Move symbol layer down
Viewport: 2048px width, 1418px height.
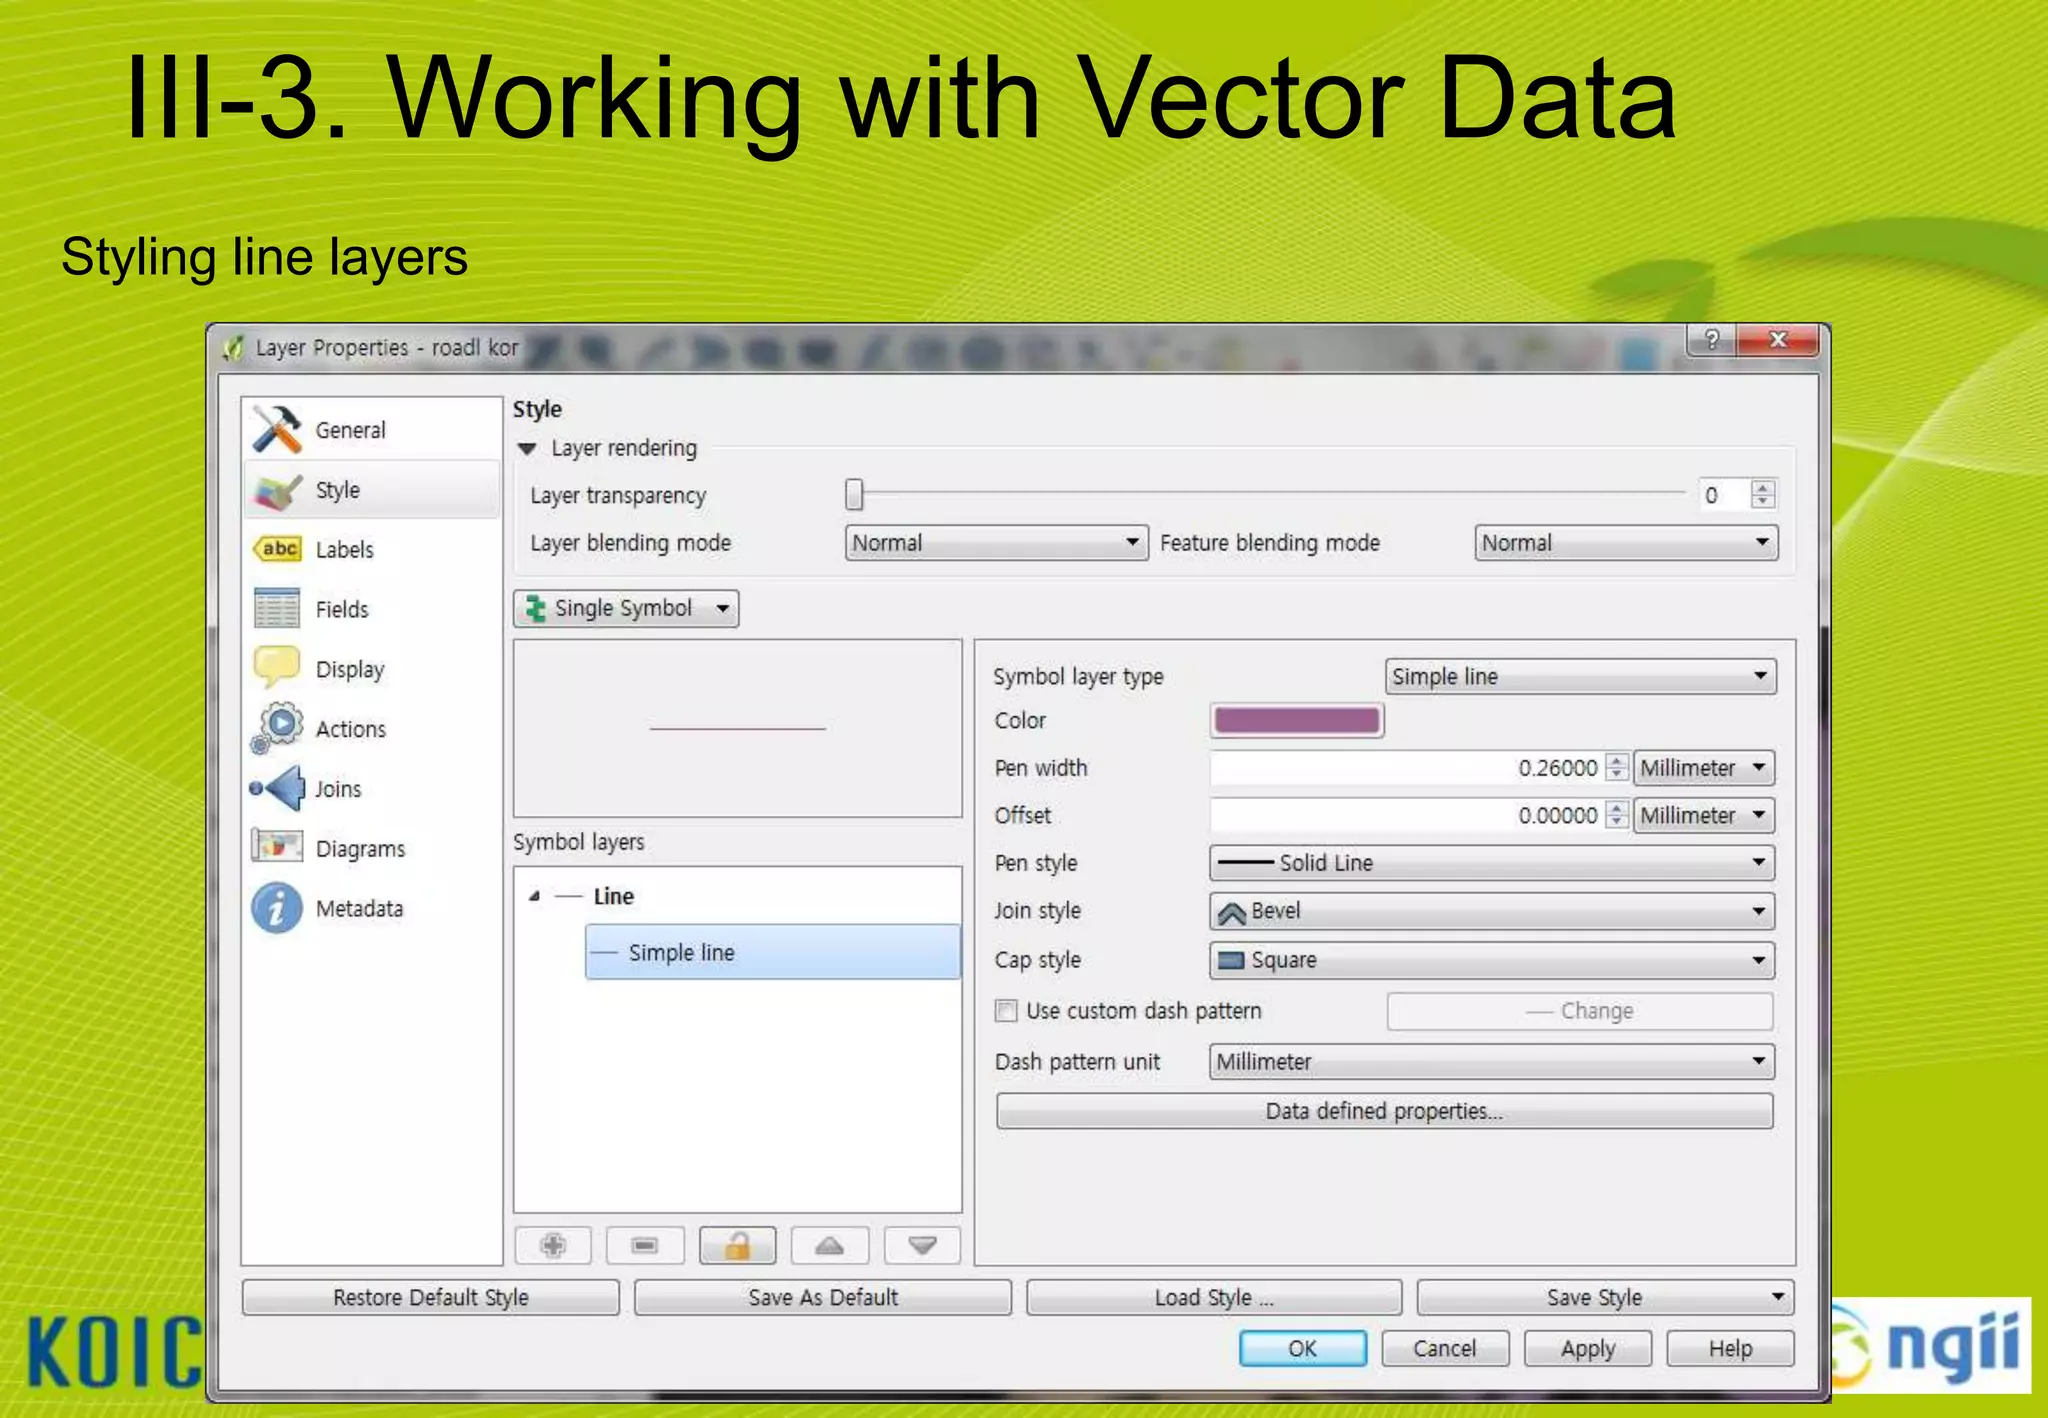click(x=922, y=1245)
